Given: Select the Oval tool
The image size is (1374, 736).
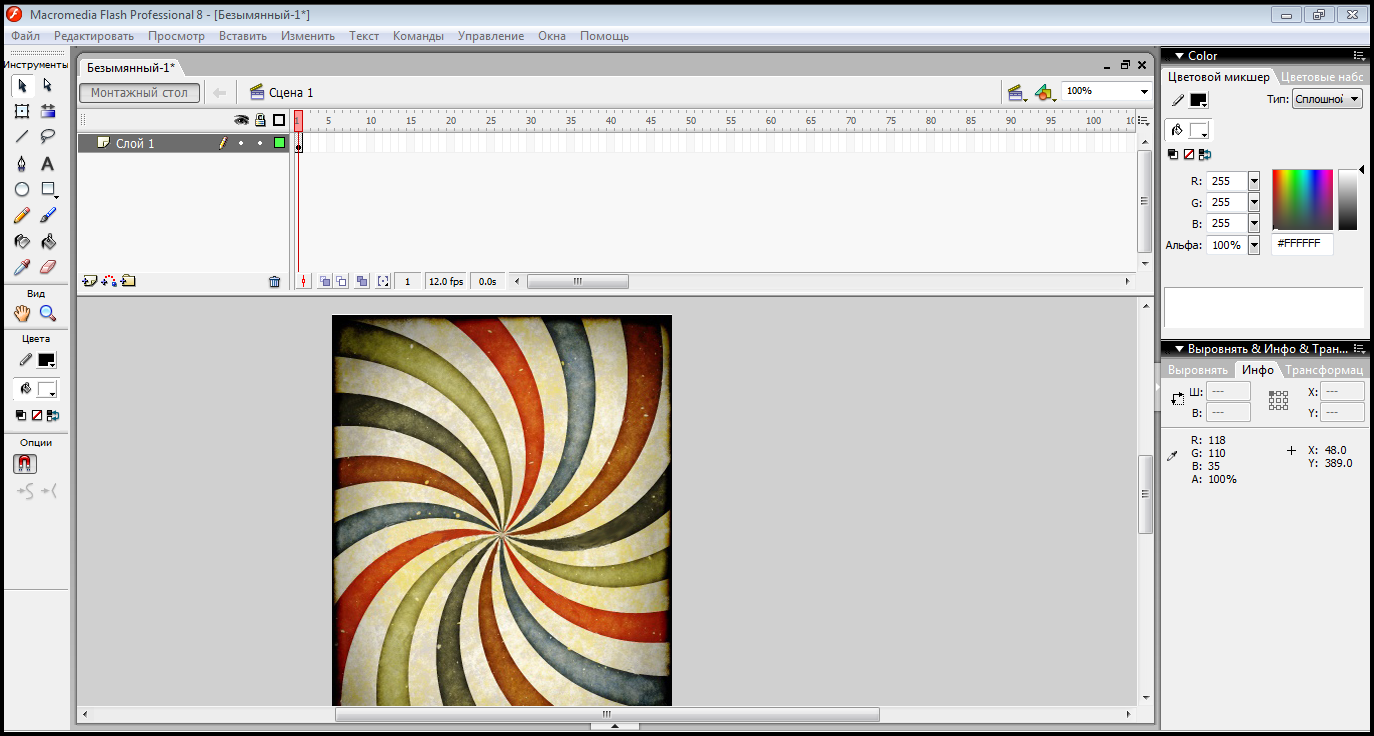Looking at the screenshot, I should click(22, 189).
